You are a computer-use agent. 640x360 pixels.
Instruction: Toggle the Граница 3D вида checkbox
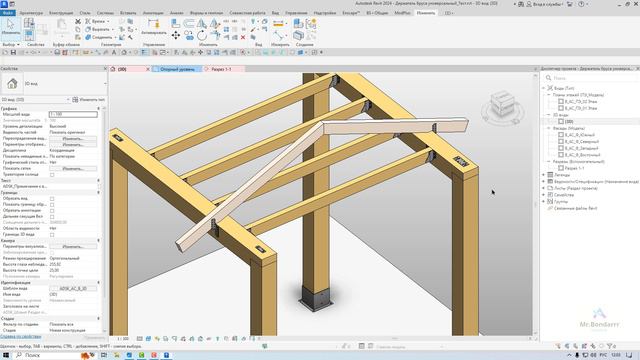tap(52, 234)
